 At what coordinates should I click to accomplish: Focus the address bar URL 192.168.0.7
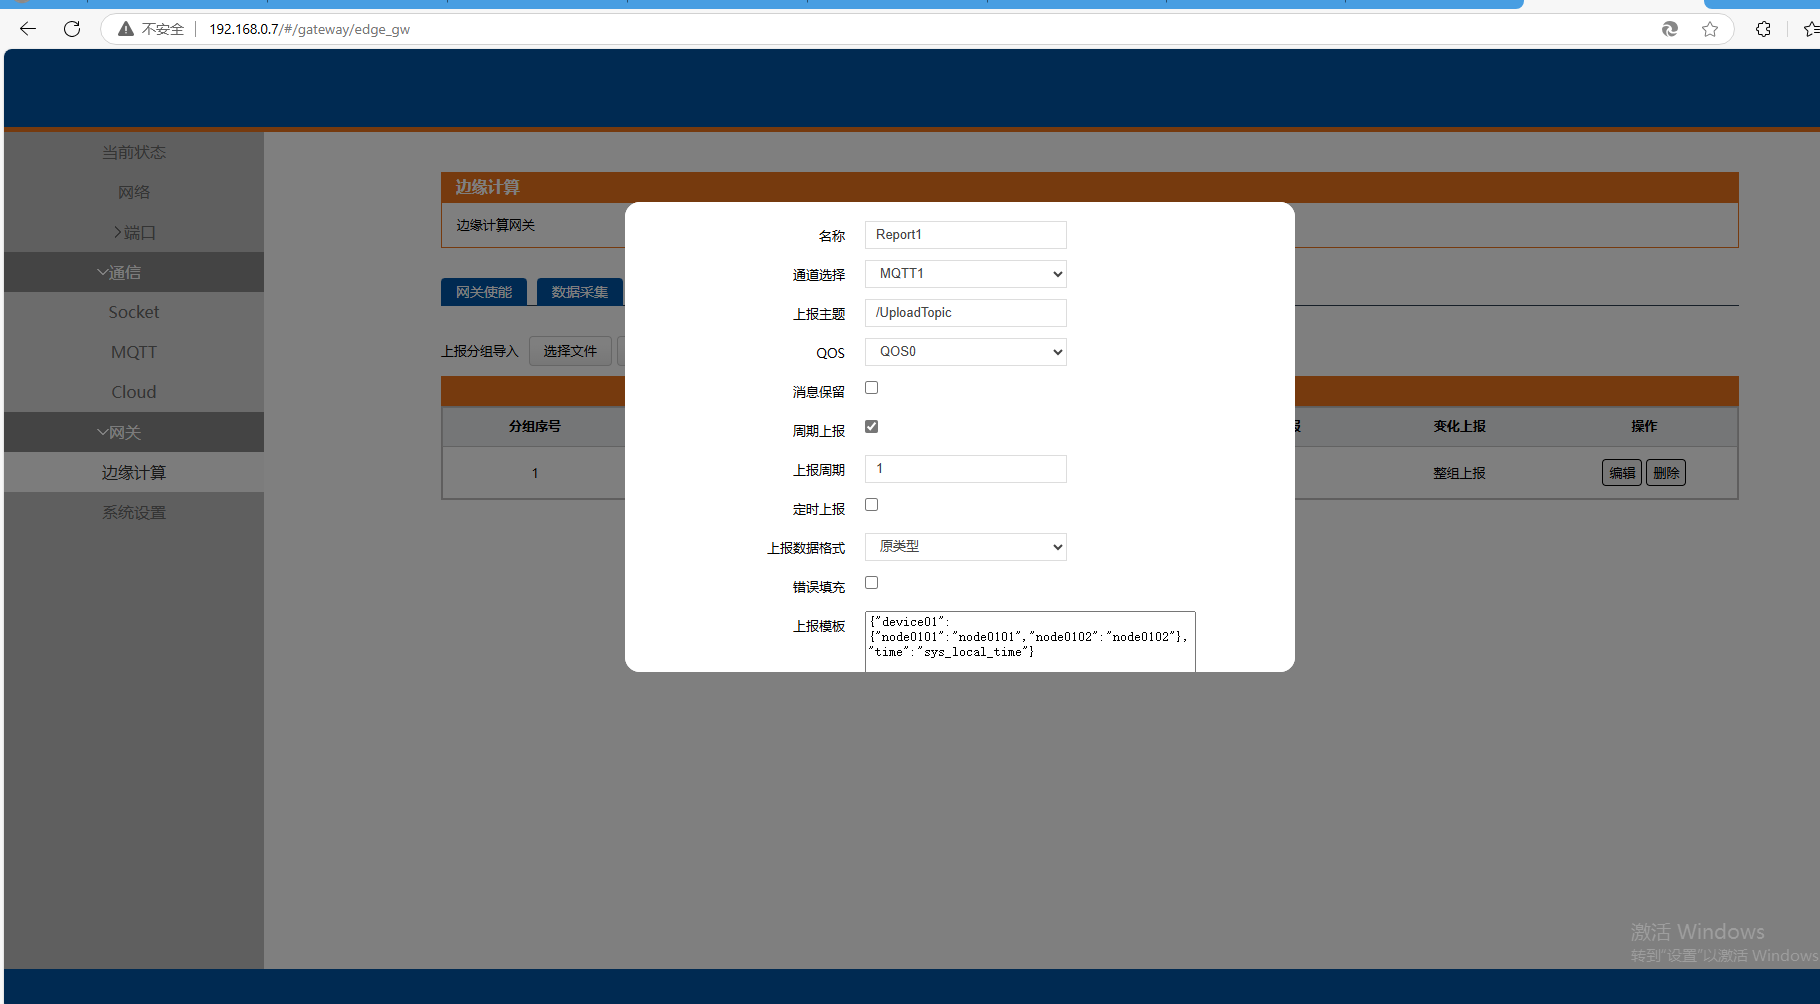309,29
